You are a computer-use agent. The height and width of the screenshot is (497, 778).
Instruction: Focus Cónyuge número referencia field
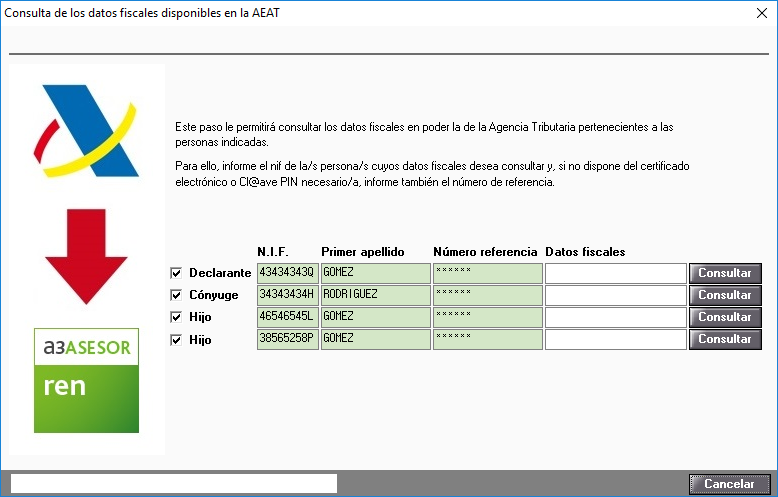point(488,295)
